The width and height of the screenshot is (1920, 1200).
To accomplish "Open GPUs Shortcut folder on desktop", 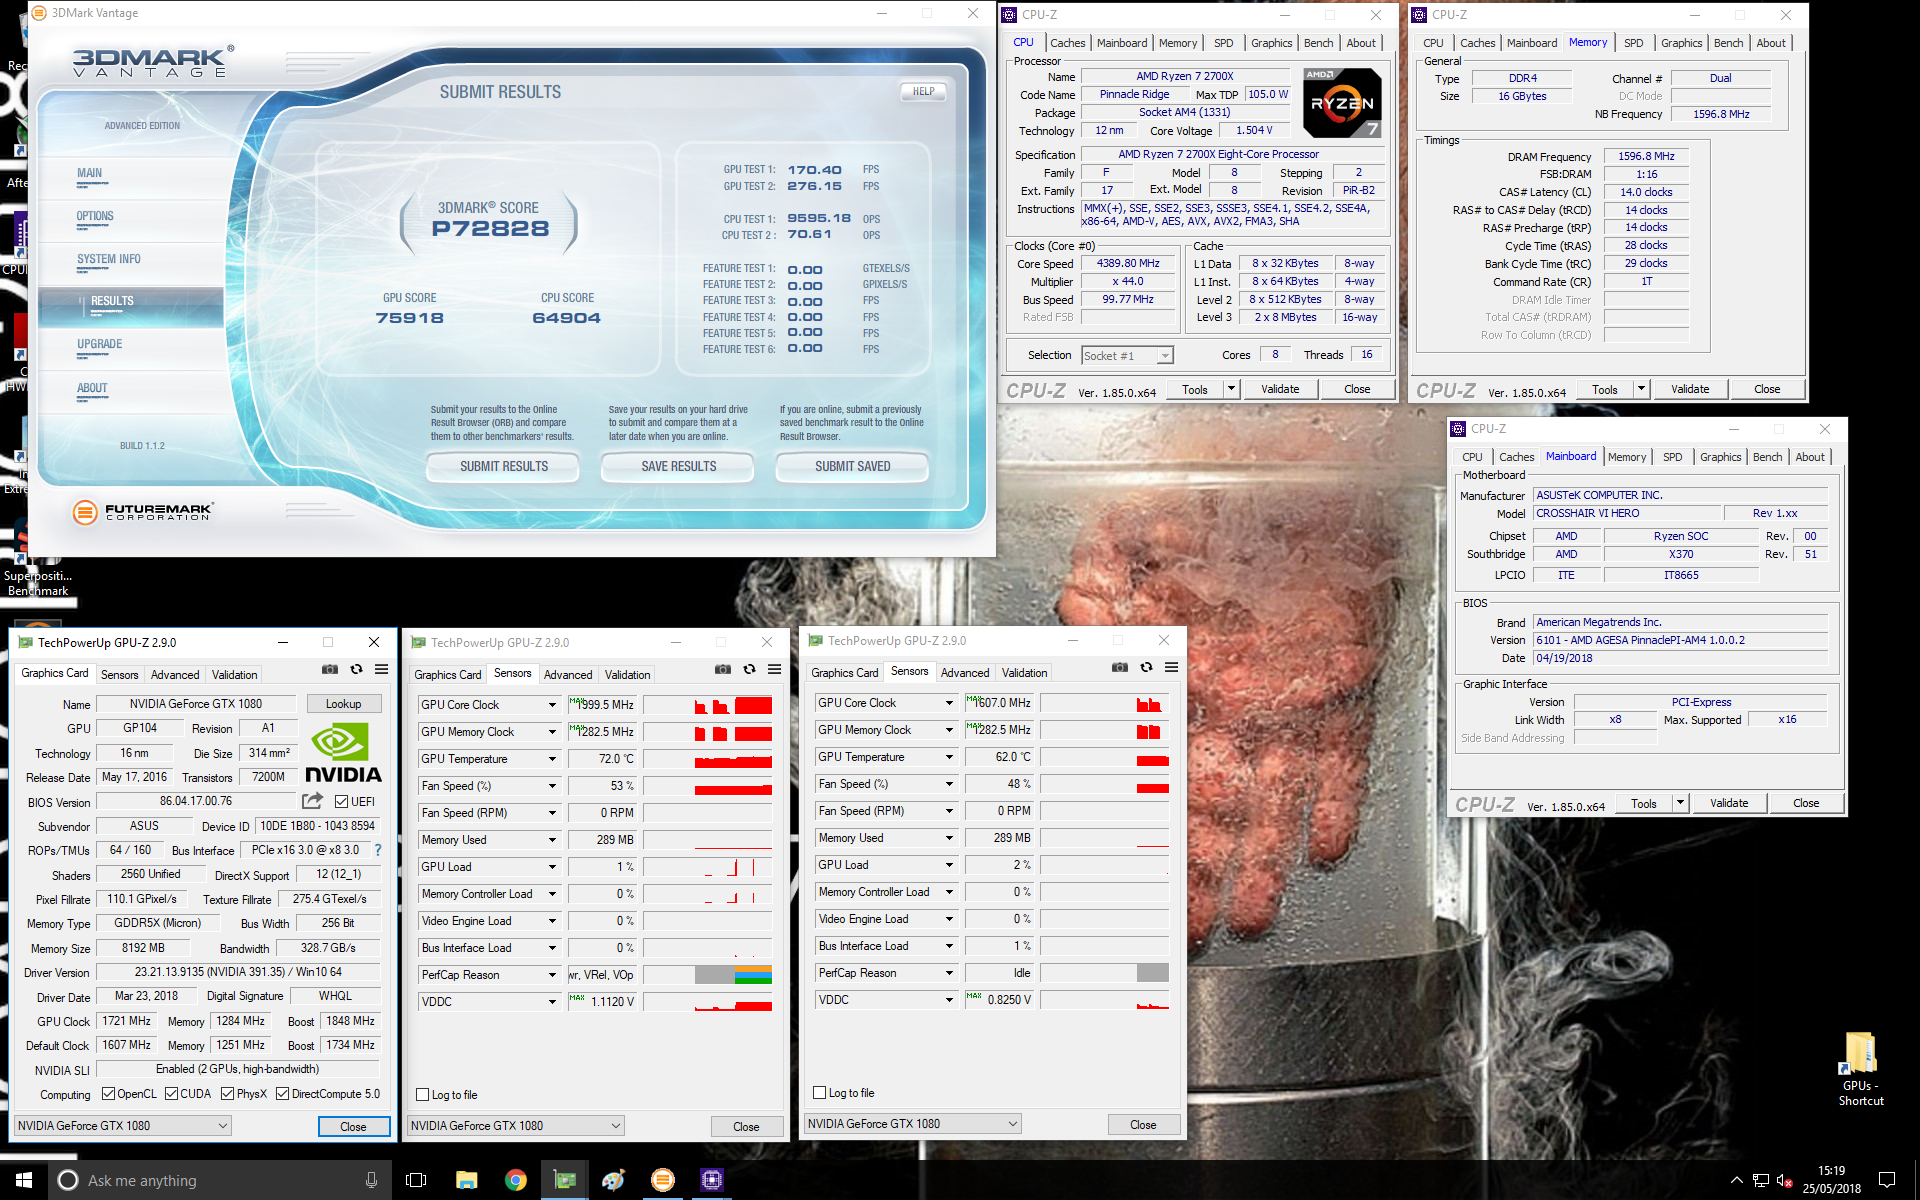I will click(1860, 1068).
